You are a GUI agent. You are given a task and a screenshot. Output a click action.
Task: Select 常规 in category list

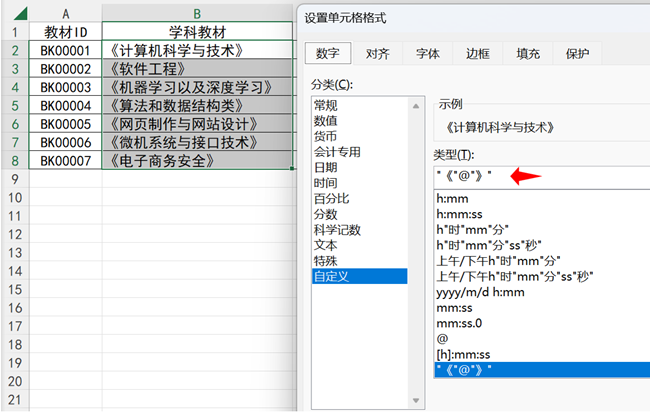[325, 105]
